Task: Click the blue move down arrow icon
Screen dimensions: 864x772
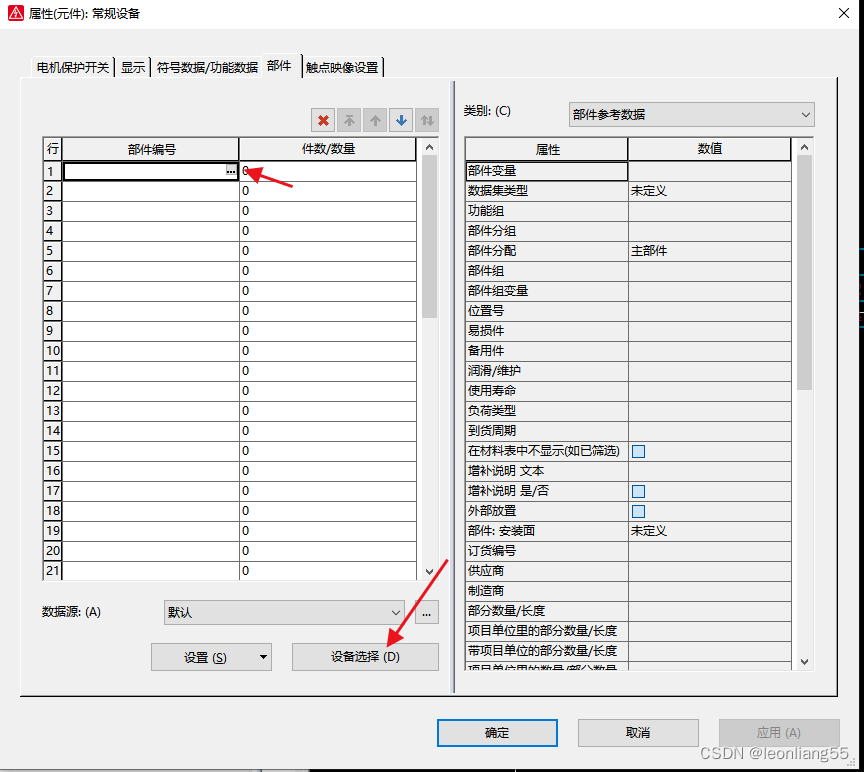Action: click(x=402, y=121)
